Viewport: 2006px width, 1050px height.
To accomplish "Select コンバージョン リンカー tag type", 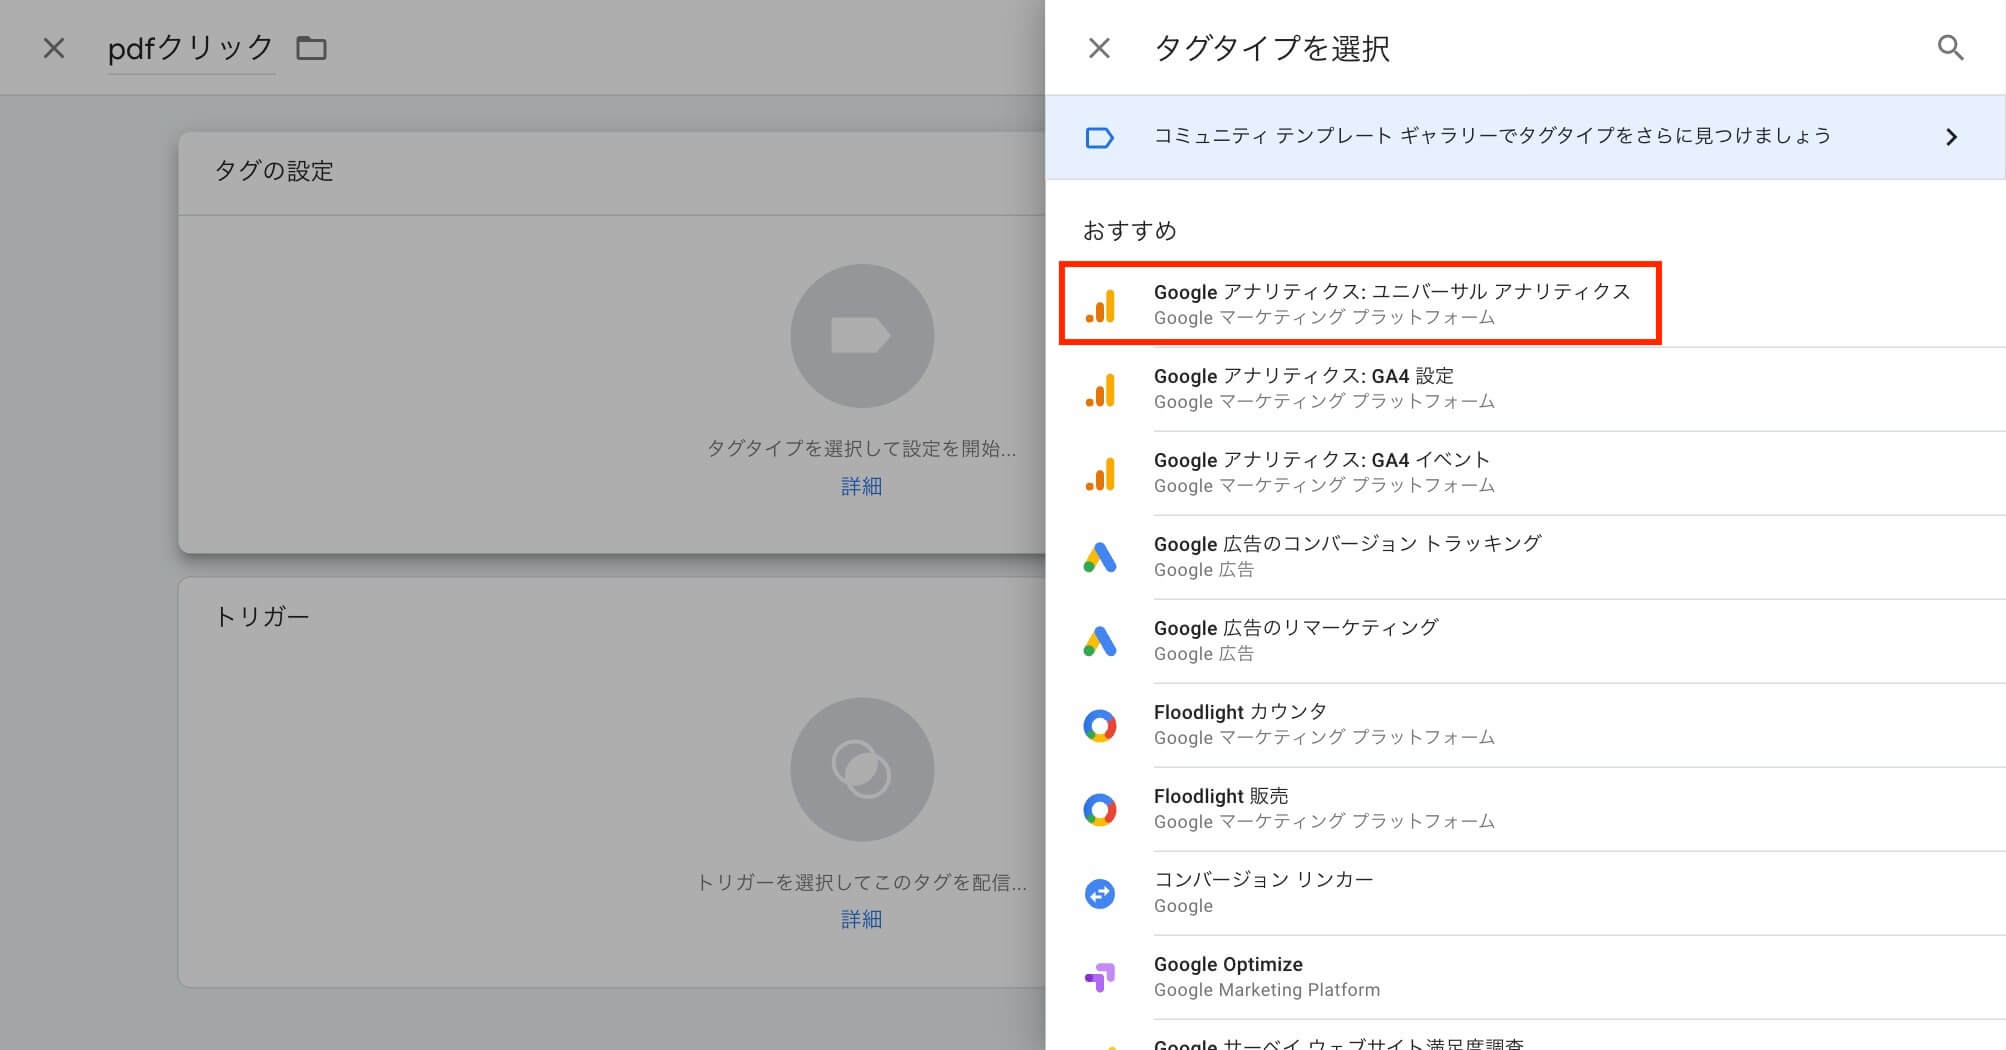I will coord(1525,893).
